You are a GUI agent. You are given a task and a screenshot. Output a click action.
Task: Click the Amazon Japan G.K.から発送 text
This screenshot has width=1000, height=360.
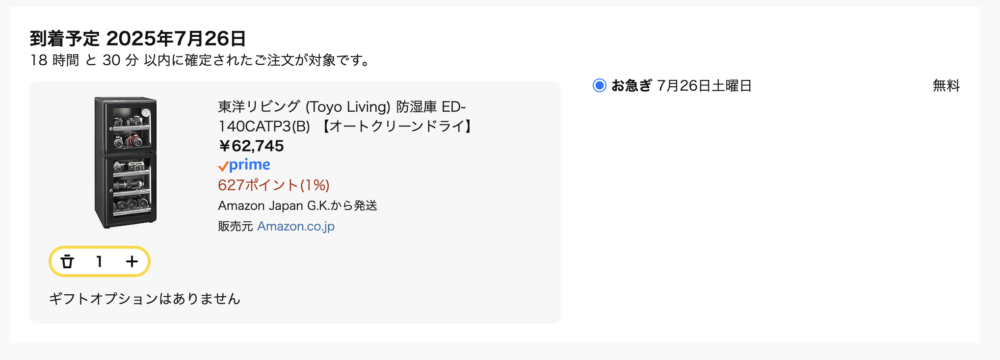(298, 206)
